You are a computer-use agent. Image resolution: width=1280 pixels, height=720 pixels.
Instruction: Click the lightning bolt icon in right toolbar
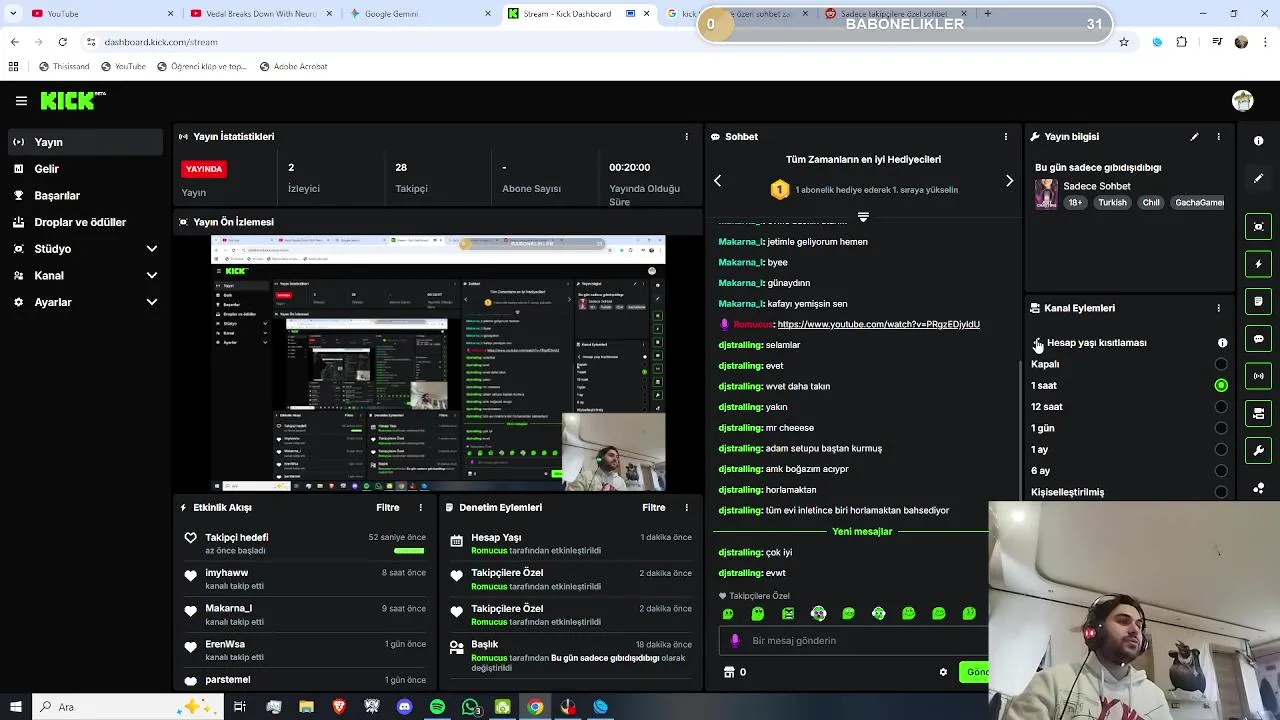tap(1259, 264)
